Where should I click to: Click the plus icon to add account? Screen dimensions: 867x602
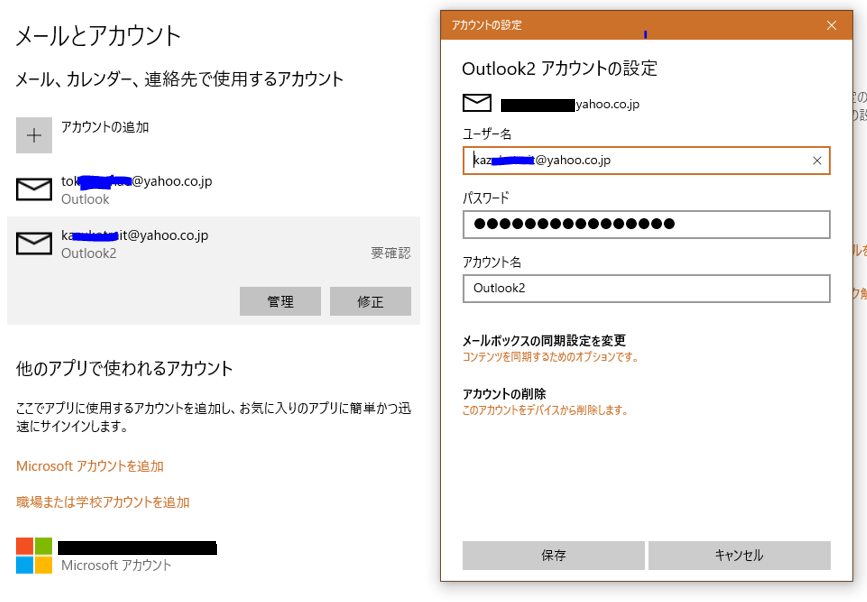pyautogui.click(x=34, y=135)
